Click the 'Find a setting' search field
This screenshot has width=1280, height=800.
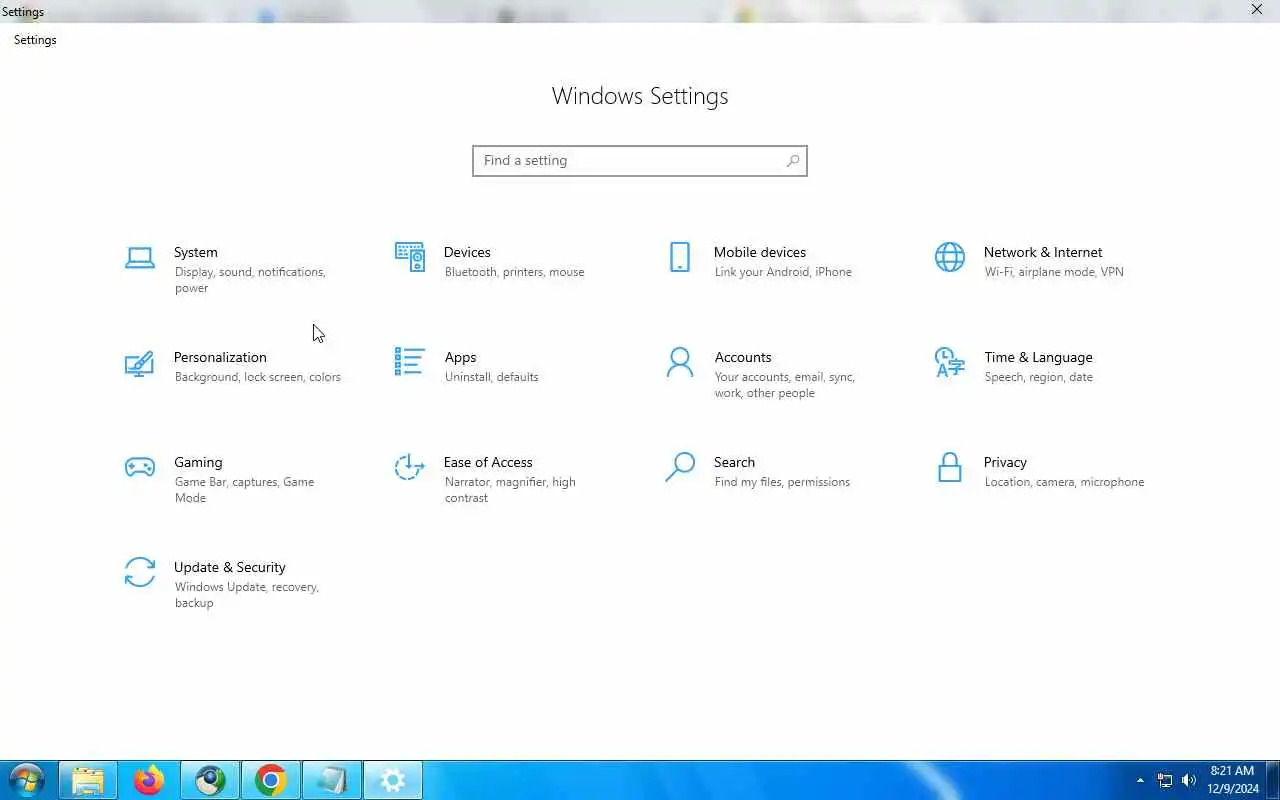click(x=640, y=160)
